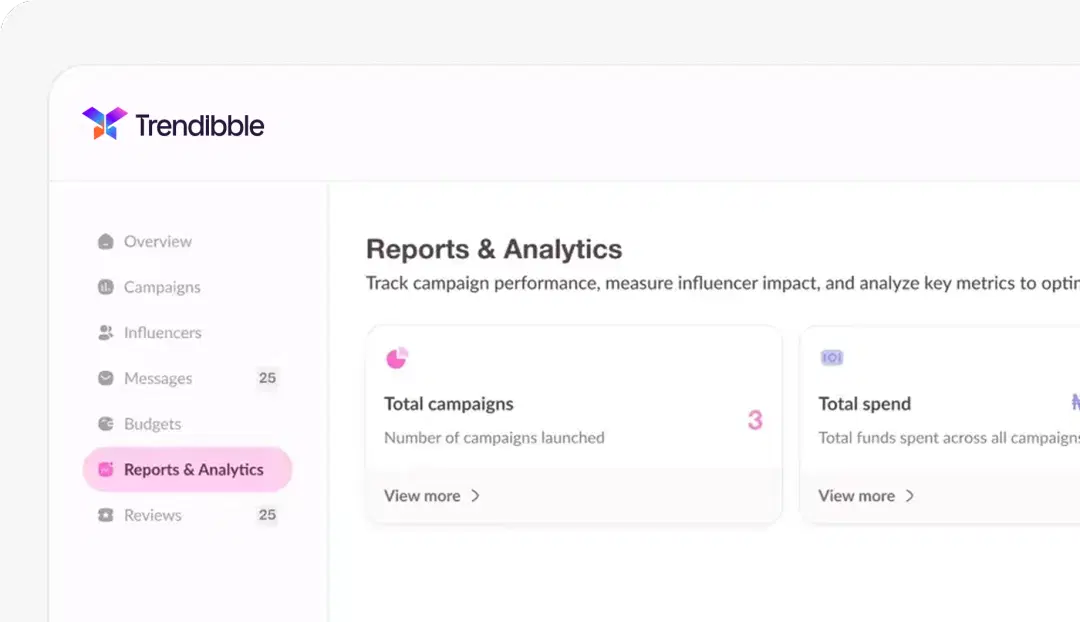Click the highlighted Reports & Analytics sidebar icon
Screen dimensions: 1080x622
coord(106,470)
